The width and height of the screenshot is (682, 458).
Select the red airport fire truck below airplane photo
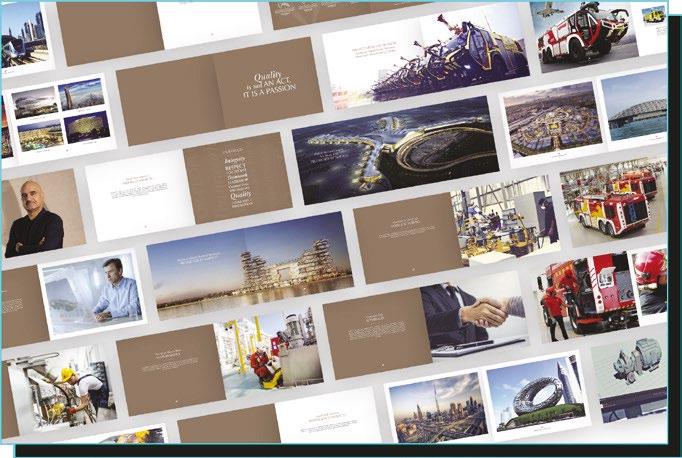[584, 35]
